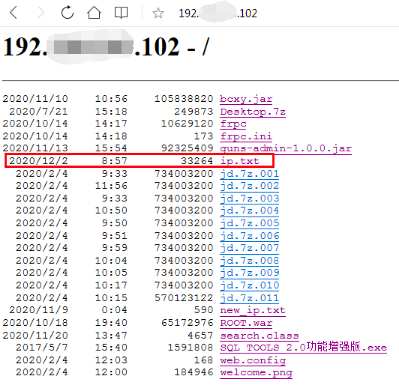Open the frpc.ini config link
Viewport: 399px width, 386px height.
coord(246,136)
